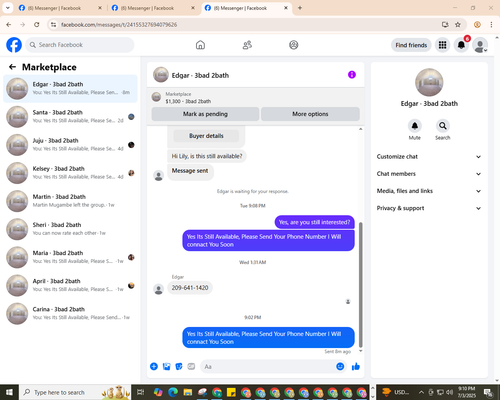This screenshot has height=400, width=500.
Task: Expand Privacy & support section
Action: [429, 208]
